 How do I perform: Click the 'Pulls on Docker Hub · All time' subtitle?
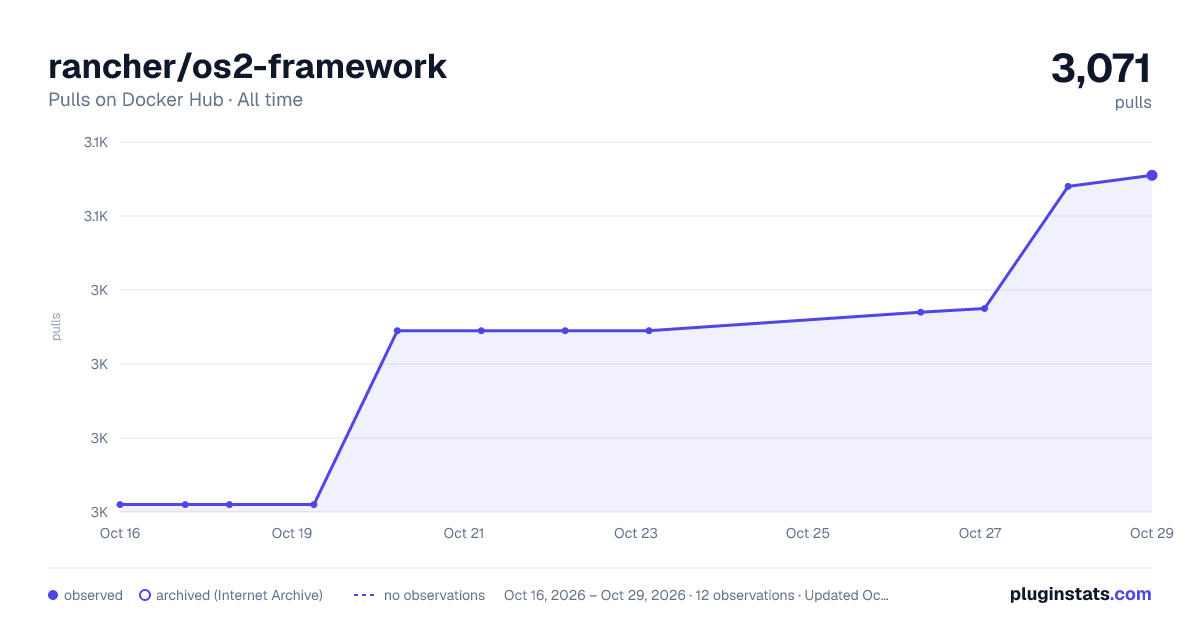(x=175, y=100)
